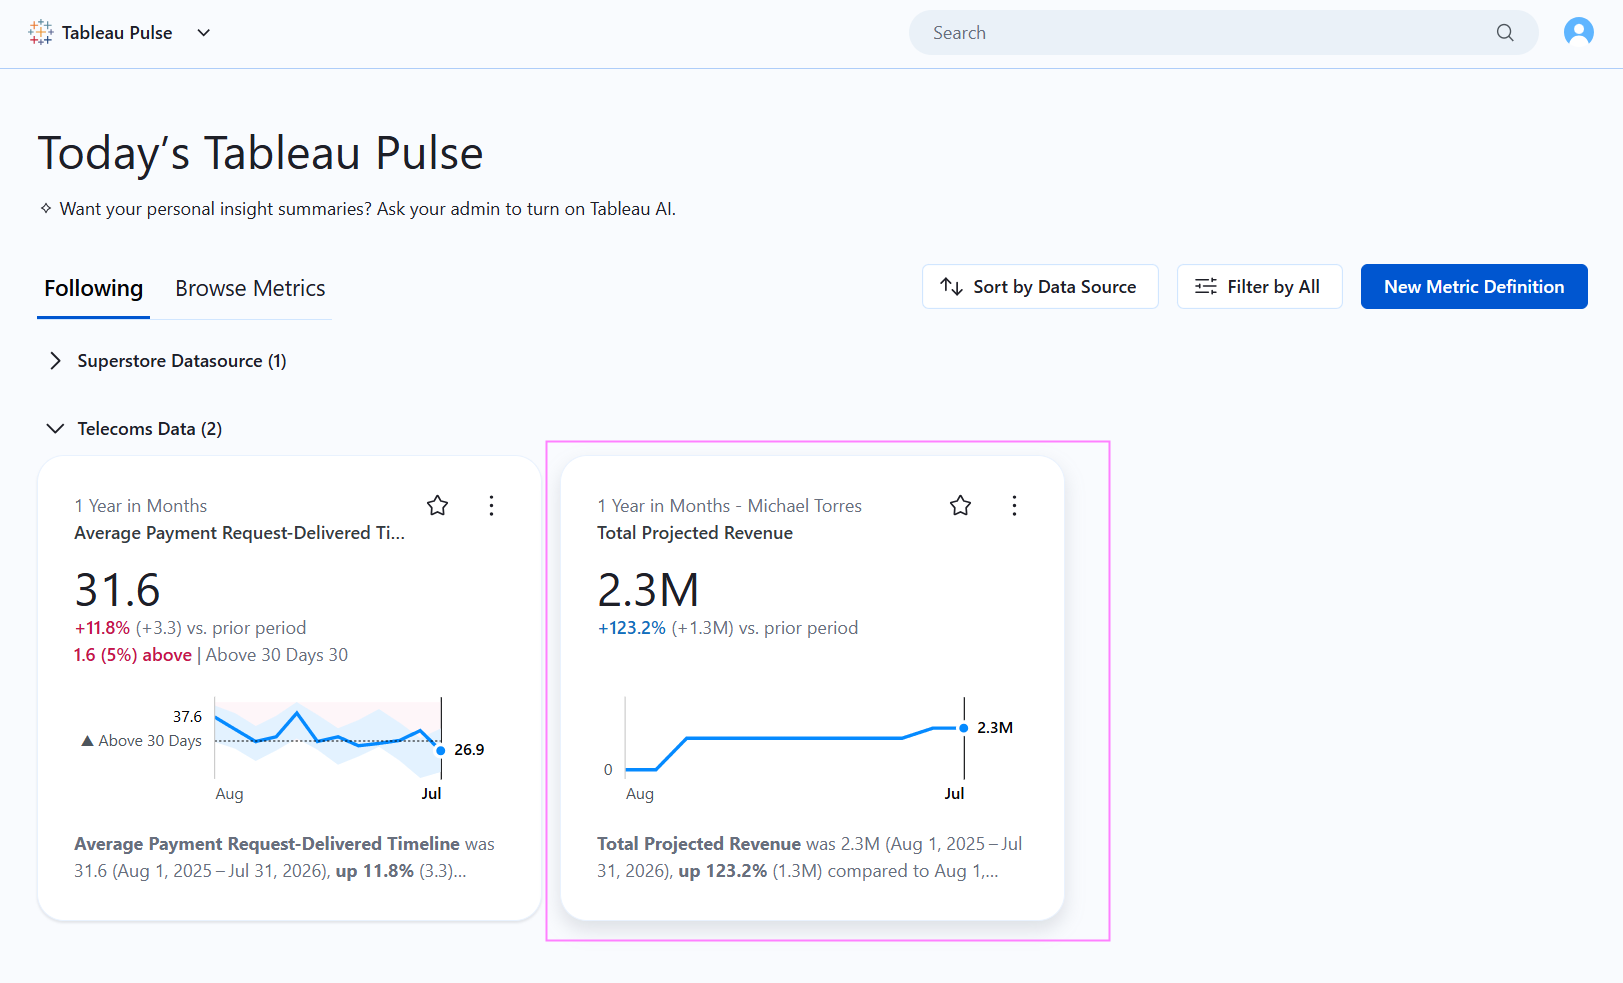This screenshot has height=983, width=1623.
Task: Click the Sort by Data Source button
Action: pos(1040,287)
